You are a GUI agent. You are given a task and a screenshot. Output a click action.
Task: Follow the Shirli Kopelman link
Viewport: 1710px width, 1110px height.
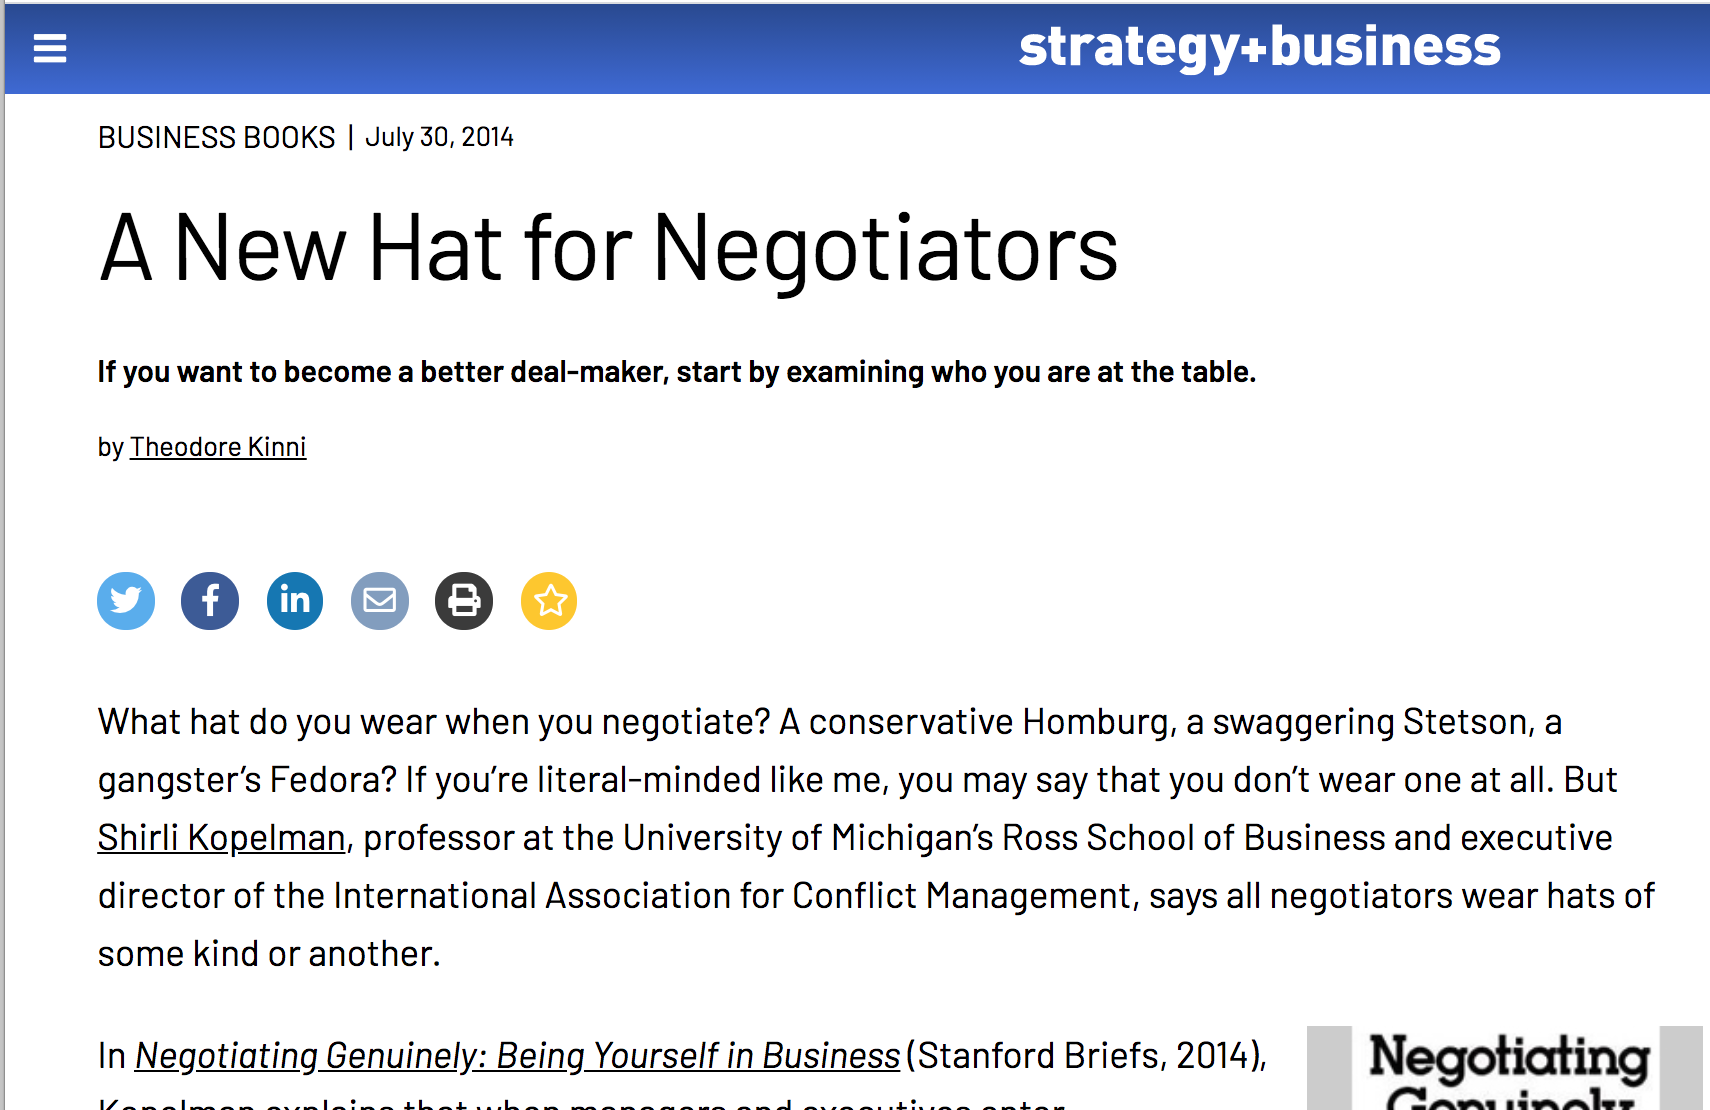click(x=221, y=838)
